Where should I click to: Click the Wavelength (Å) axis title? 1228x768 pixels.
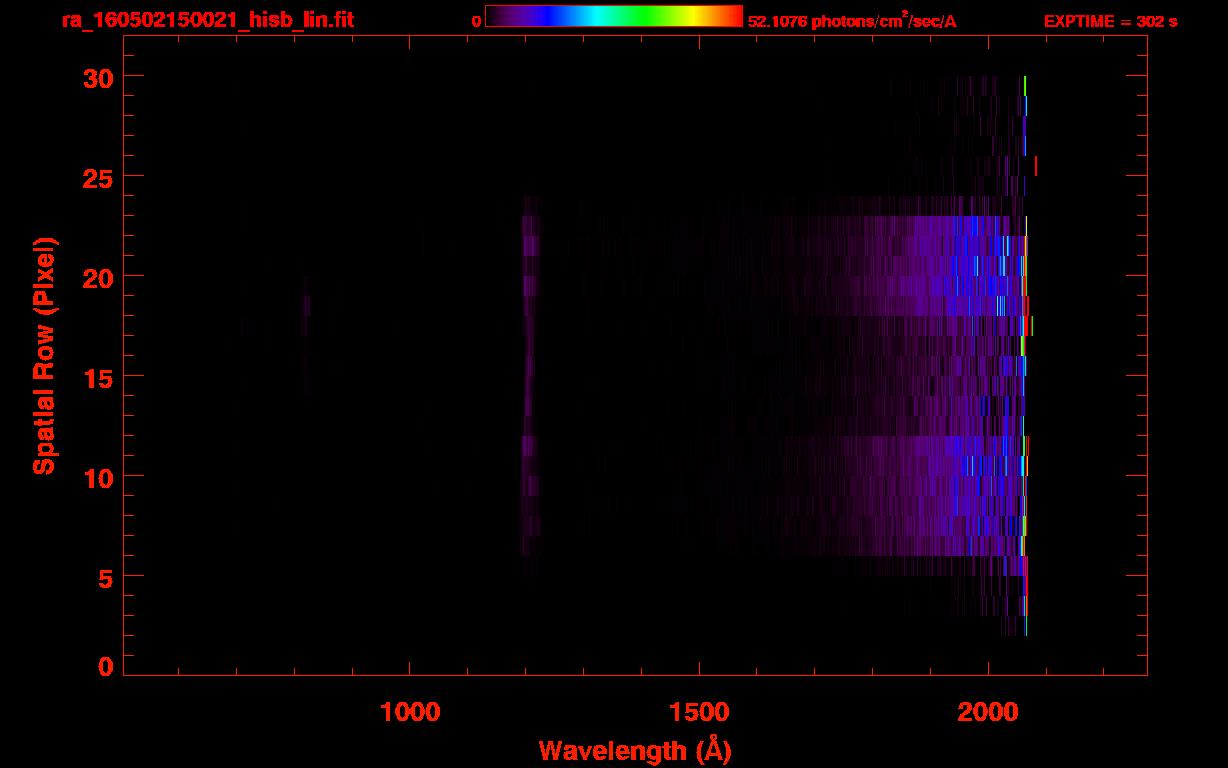[635, 750]
